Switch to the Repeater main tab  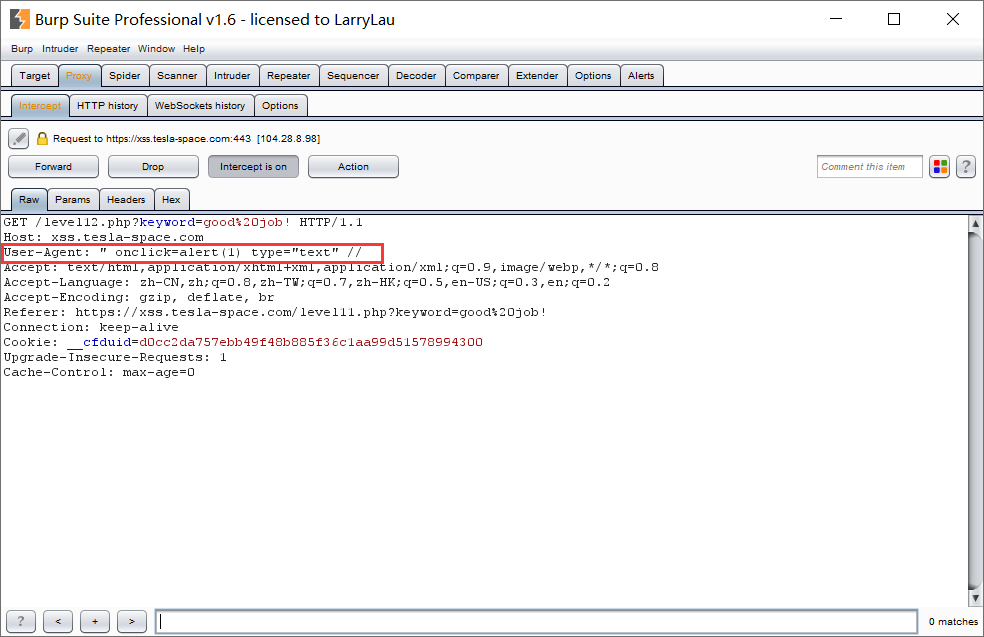289,76
